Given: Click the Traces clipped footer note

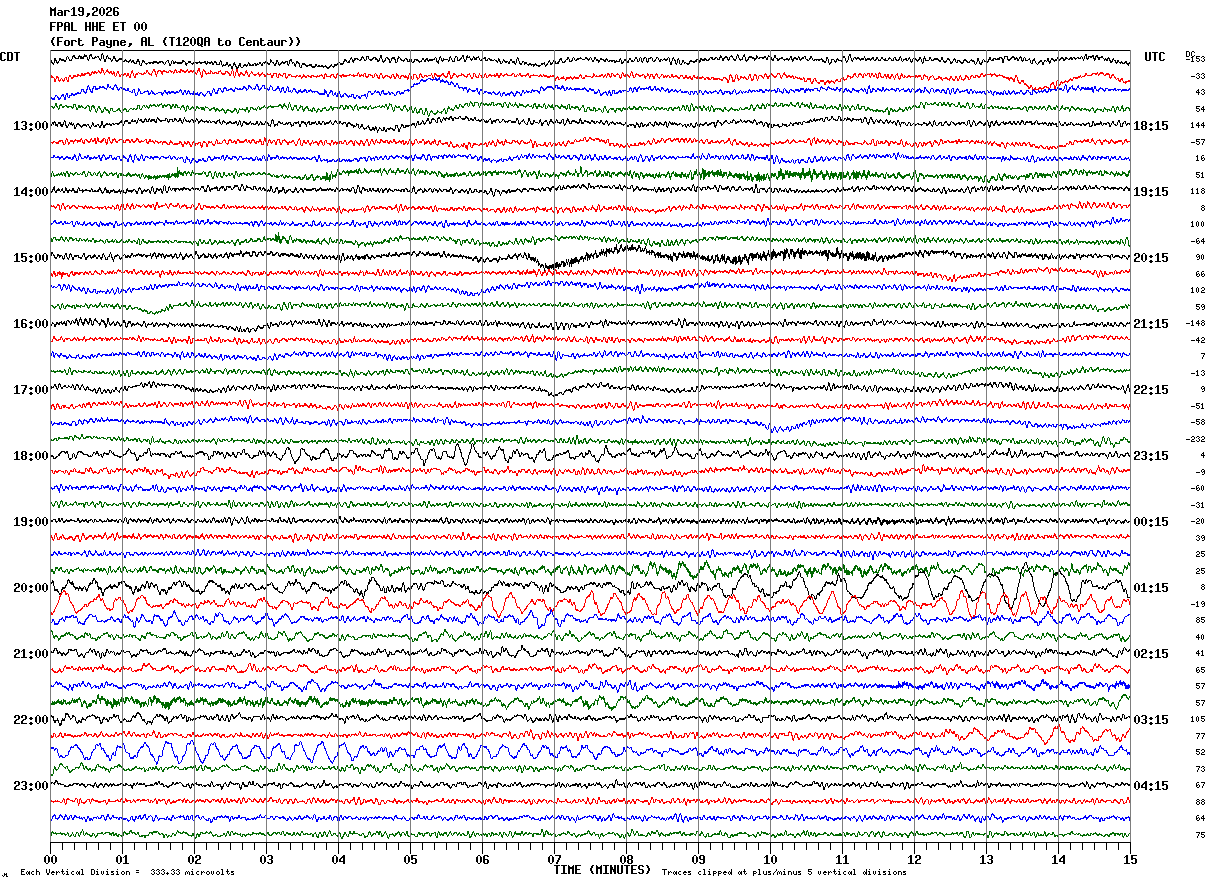Looking at the screenshot, I should [784, 873].
